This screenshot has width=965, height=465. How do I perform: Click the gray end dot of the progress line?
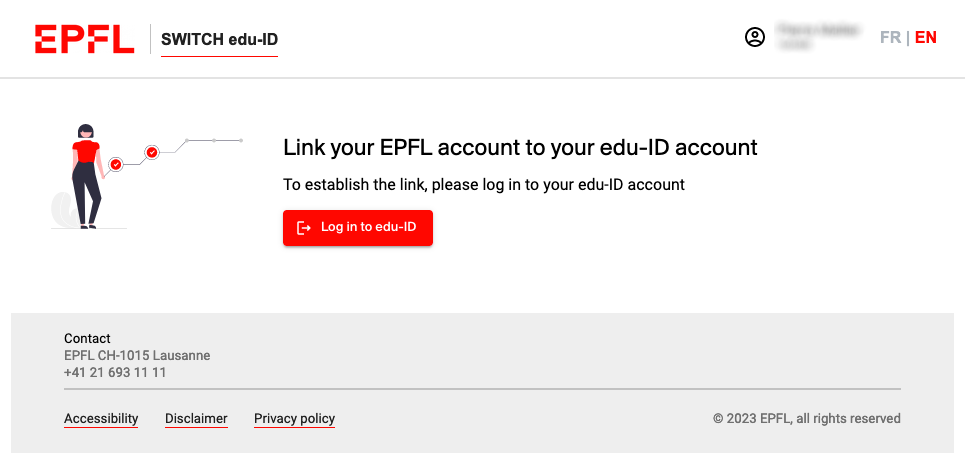(x=241, y=141)
